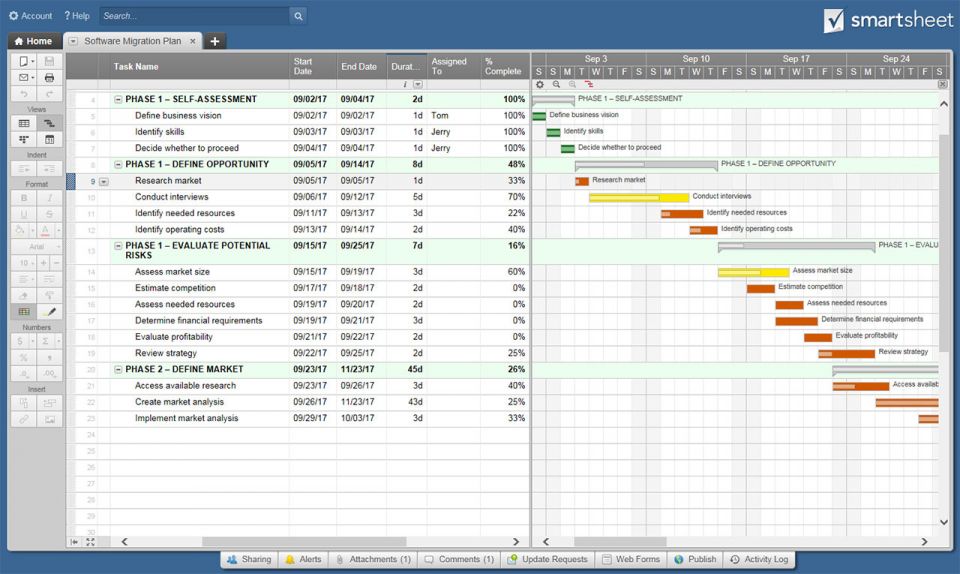This screenshot has height=574, width=960.
Task: Open the Home tab
Action: [x=32, y=41]
